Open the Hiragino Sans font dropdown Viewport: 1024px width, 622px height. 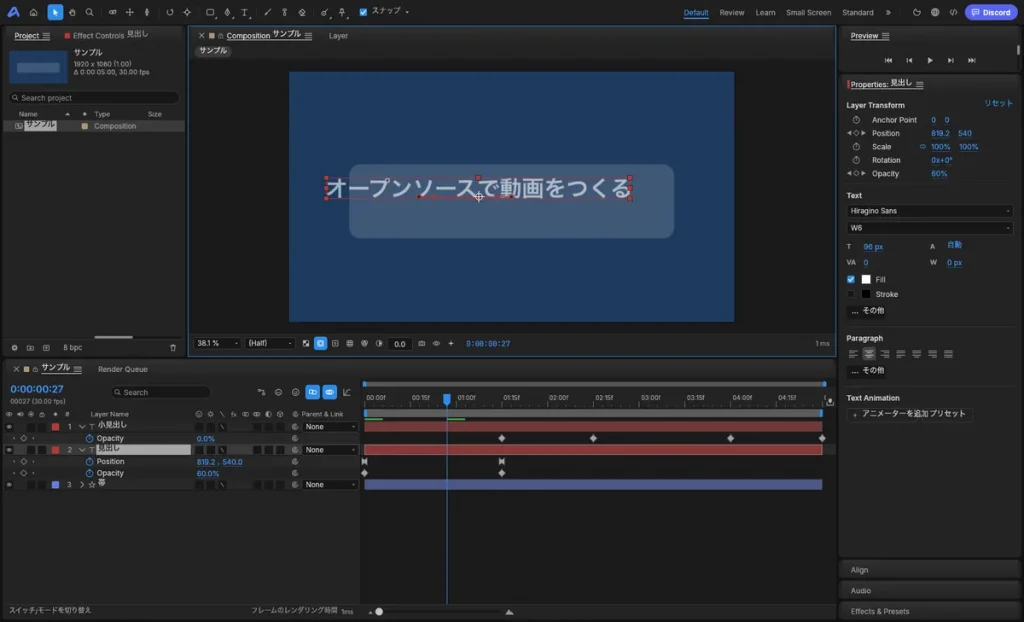coord(929,211)
